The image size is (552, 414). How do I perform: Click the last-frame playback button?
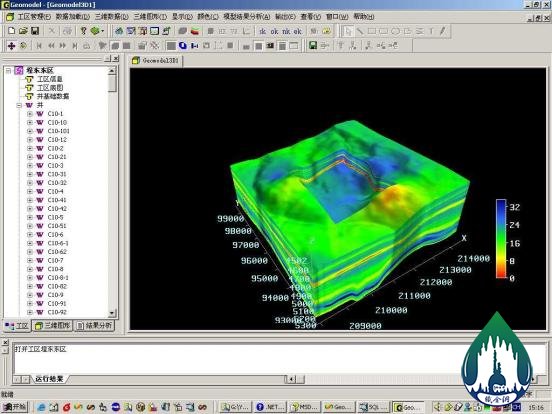pyautogui.click(x=75, y=46)
